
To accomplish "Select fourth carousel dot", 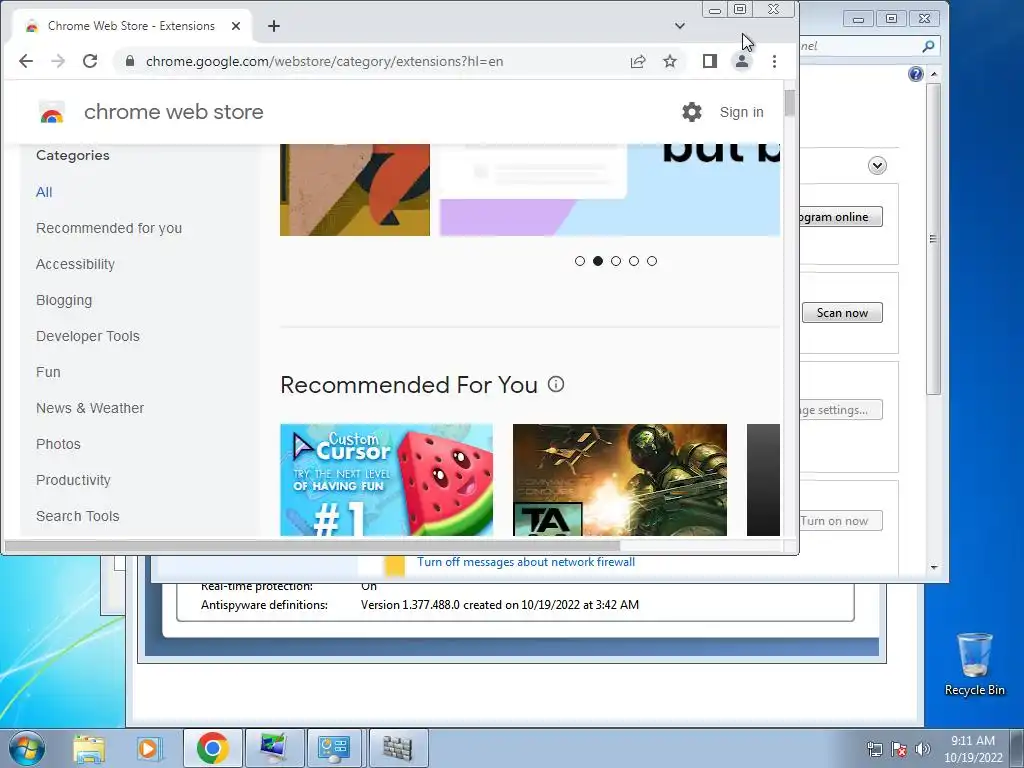I will (634, 261).
